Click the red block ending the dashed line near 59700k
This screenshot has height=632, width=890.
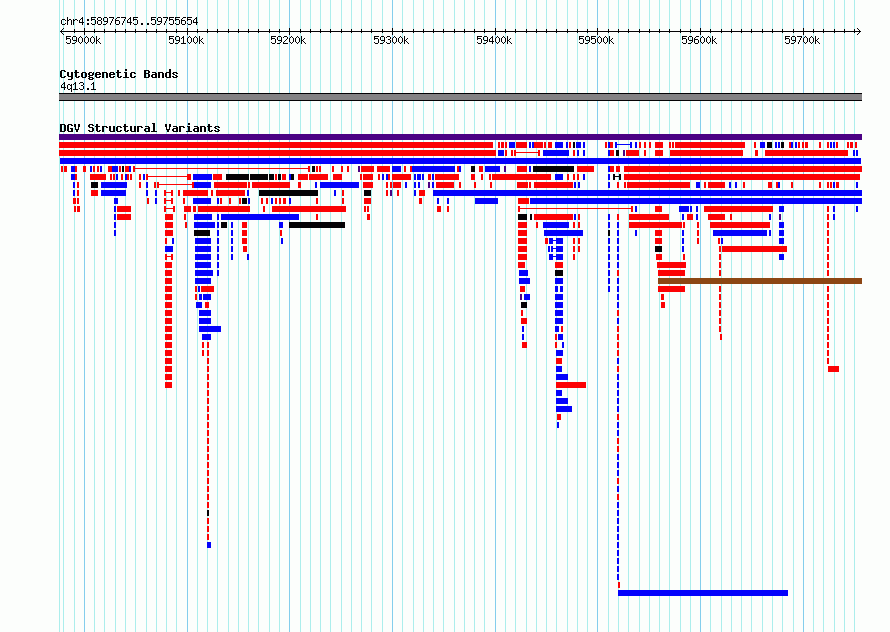point(833,369)
